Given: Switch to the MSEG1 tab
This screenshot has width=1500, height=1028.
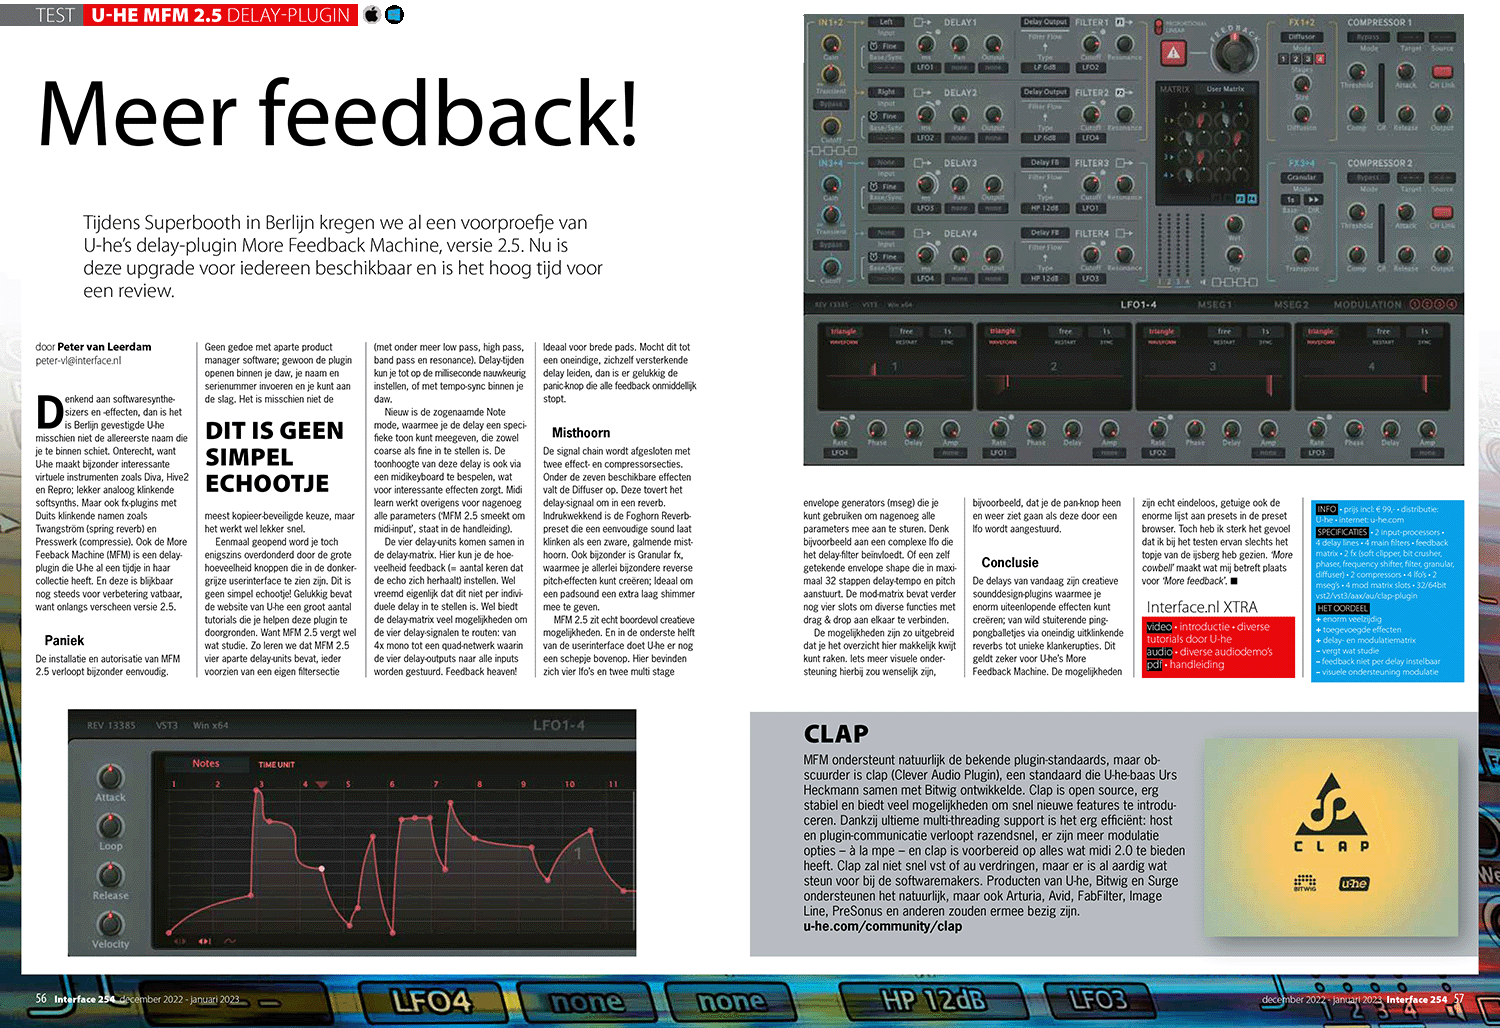Looking at the screenshot, I should point(1214,304).
